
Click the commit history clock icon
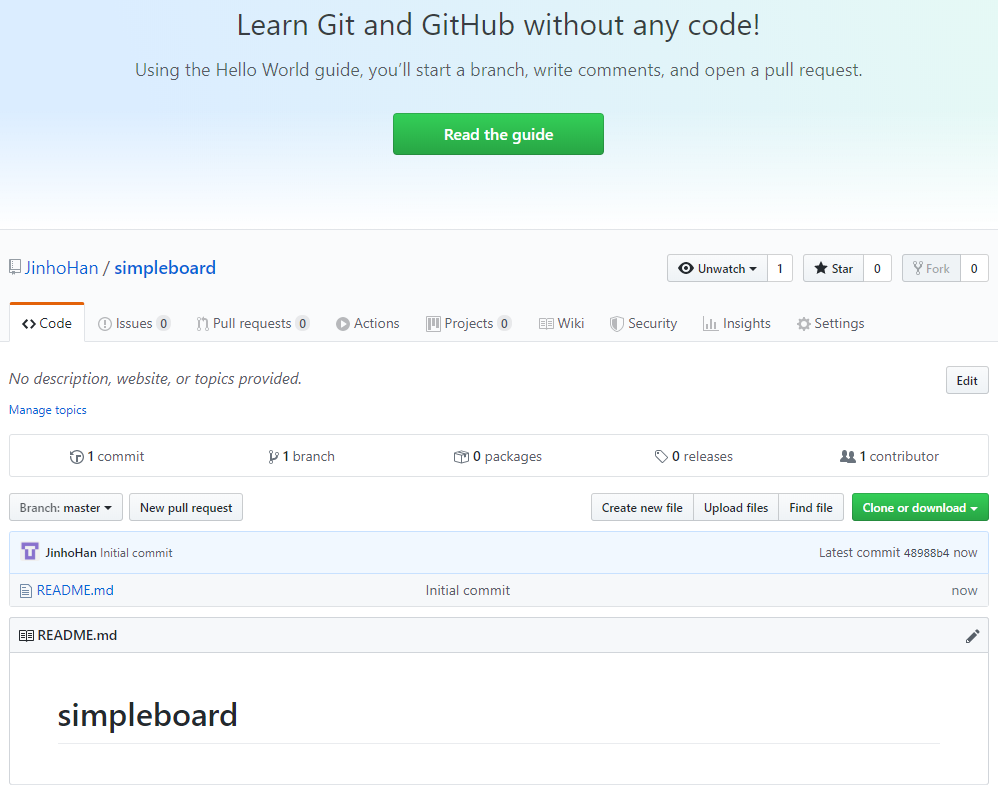tap(76, 457)
